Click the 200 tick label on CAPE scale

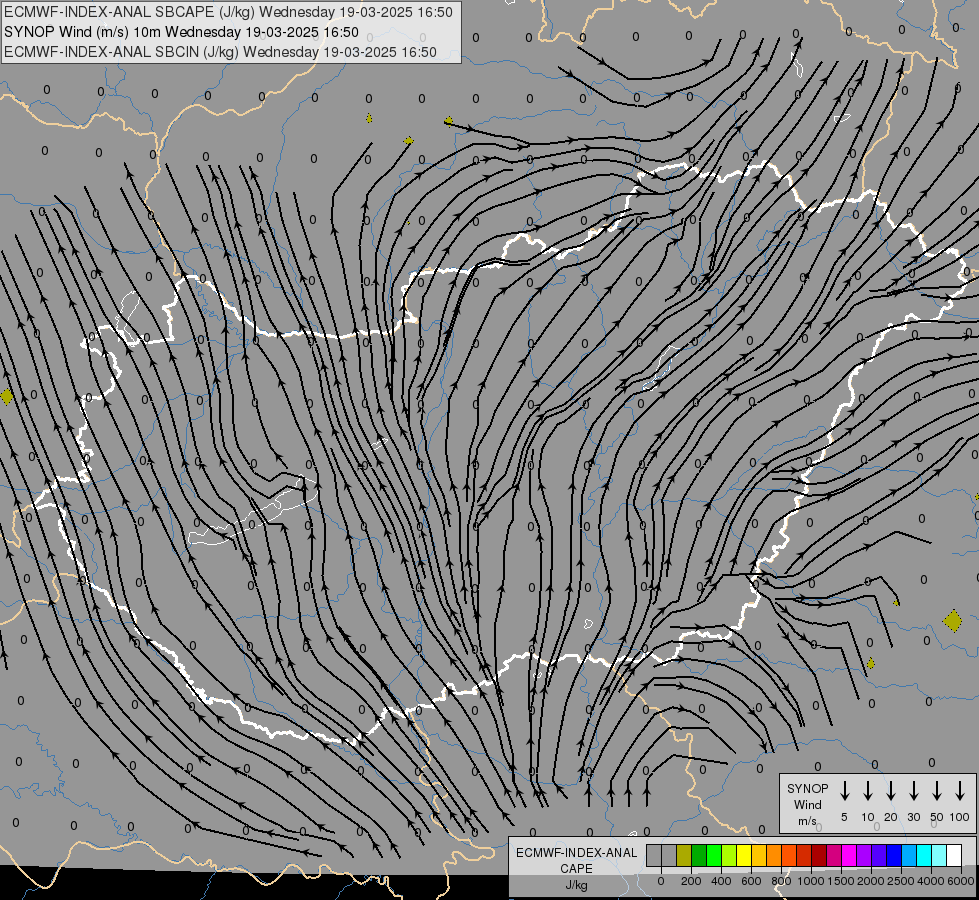click(691, 881)
